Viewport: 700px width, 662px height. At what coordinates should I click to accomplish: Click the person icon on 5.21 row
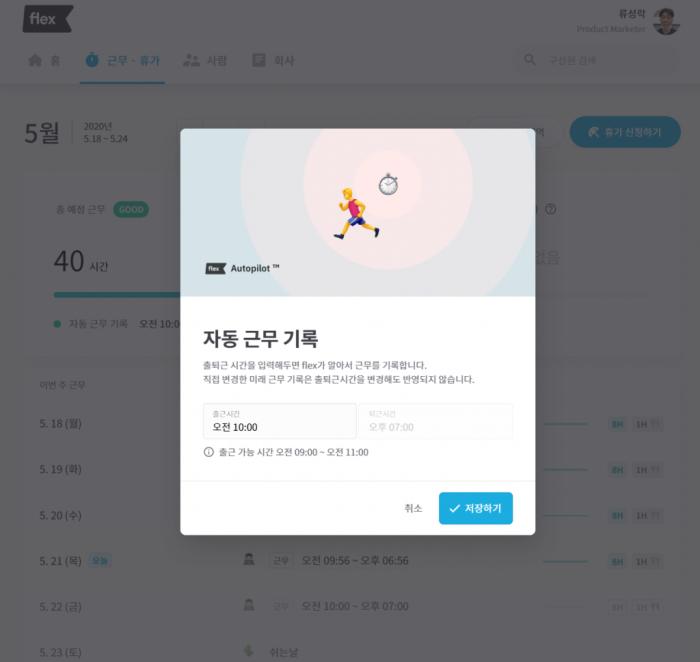tap(249, 559)
